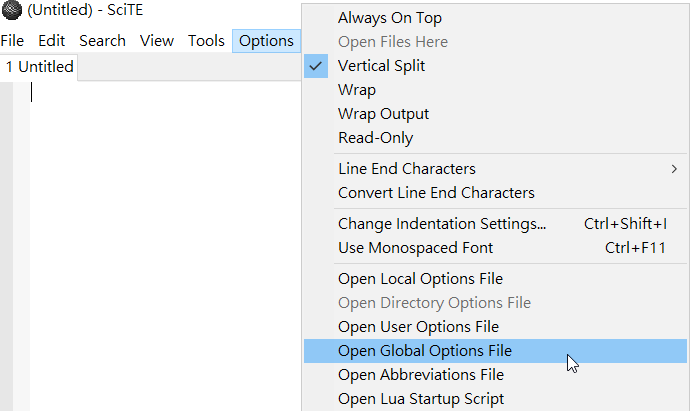Viewport: 690px width, 411px height.
Task: Select the 1 Untitled tab
Action: [39, 67]
